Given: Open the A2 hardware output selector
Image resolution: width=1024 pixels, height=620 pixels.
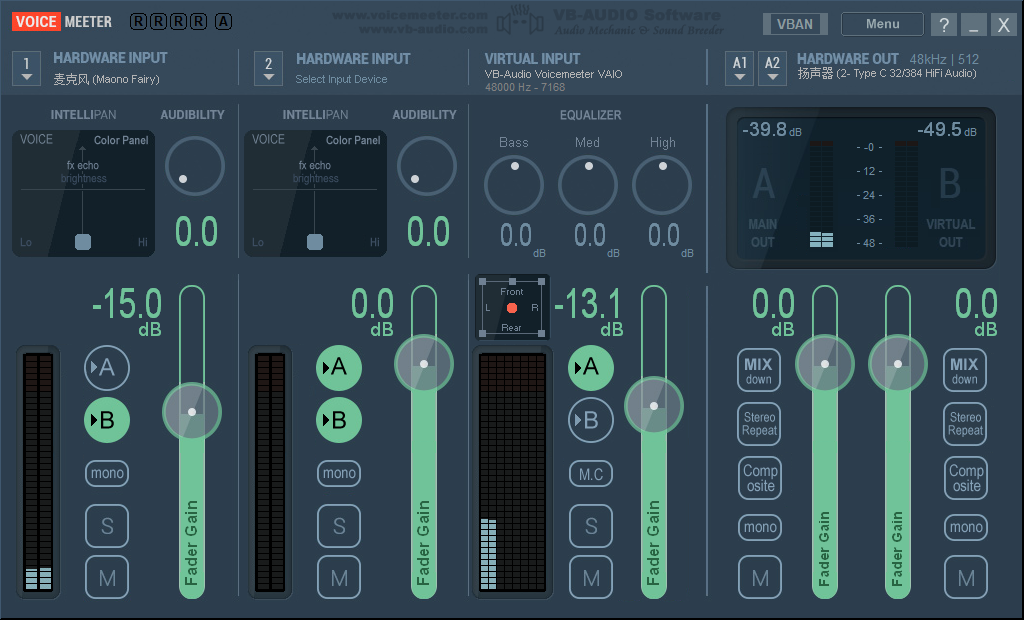Looking at the screenshot, I should click(772, 68).
